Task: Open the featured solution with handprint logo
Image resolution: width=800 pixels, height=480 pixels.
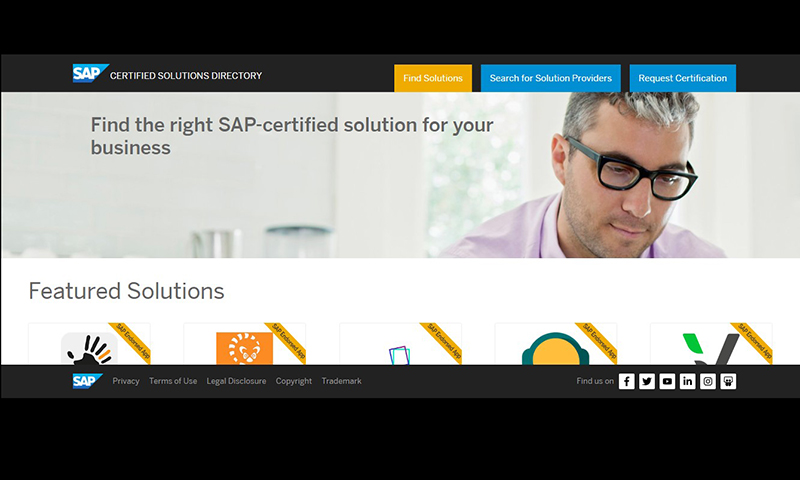Action: click(89, 344)
